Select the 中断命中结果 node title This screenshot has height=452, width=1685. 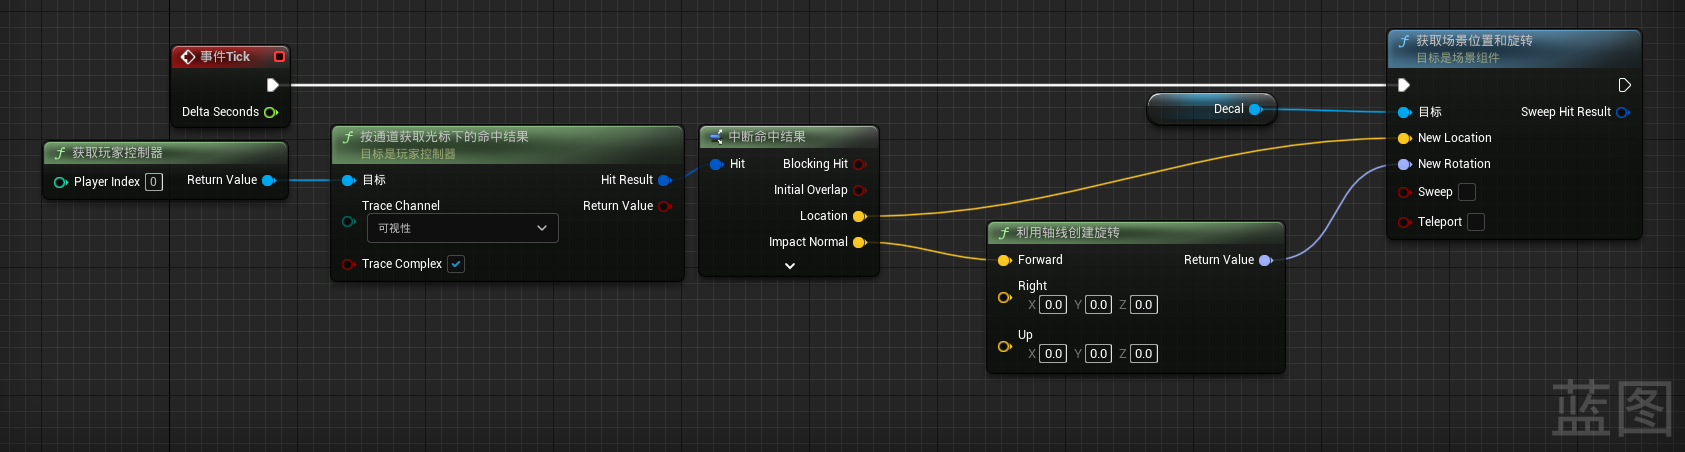(x=767, y=137)
